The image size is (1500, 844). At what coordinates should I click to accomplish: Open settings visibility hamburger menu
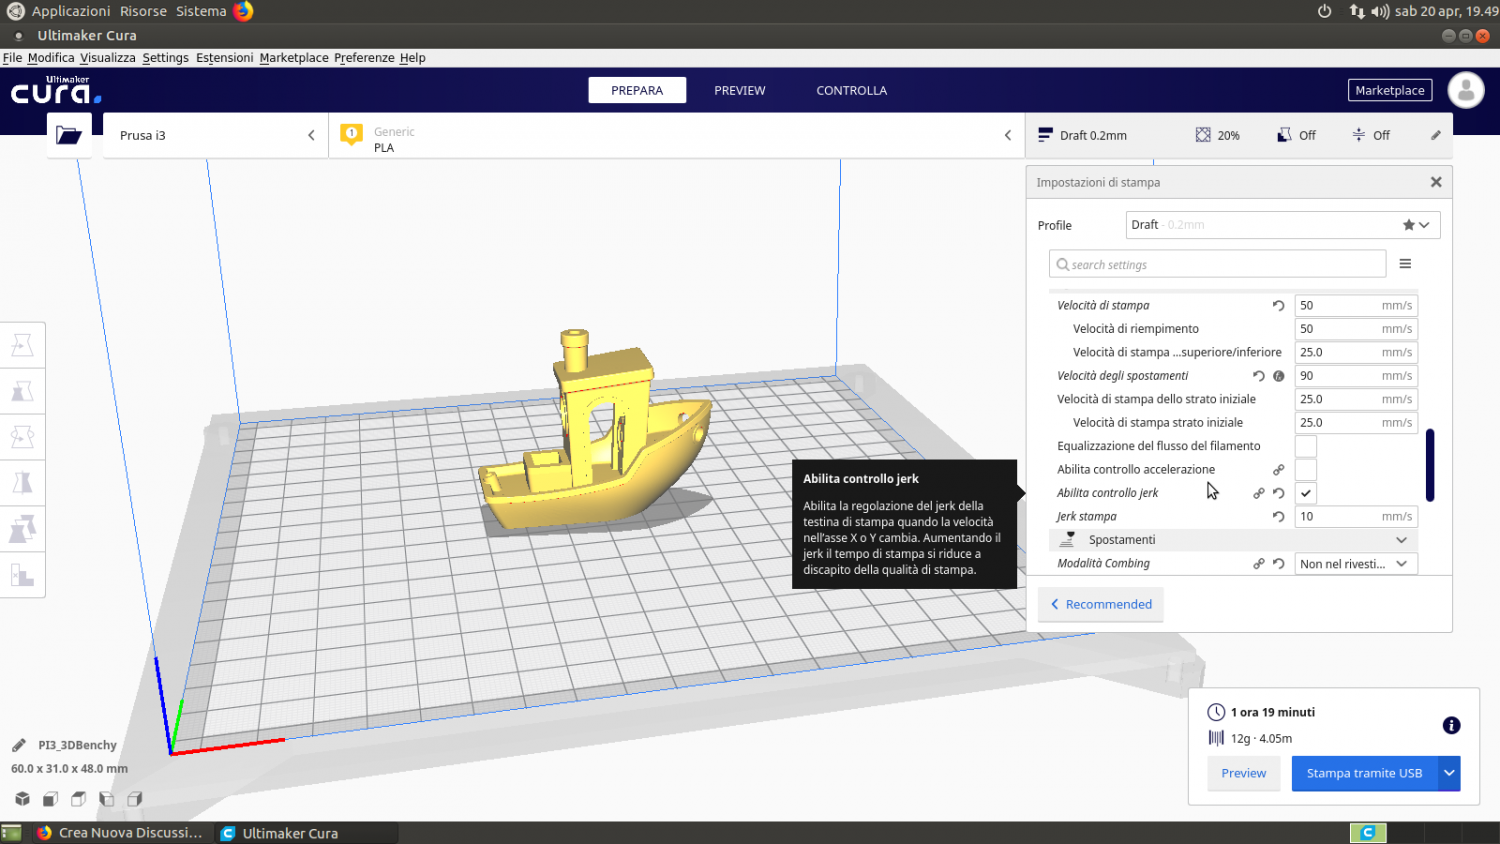pyautogui.click(x=1405, y=264)
